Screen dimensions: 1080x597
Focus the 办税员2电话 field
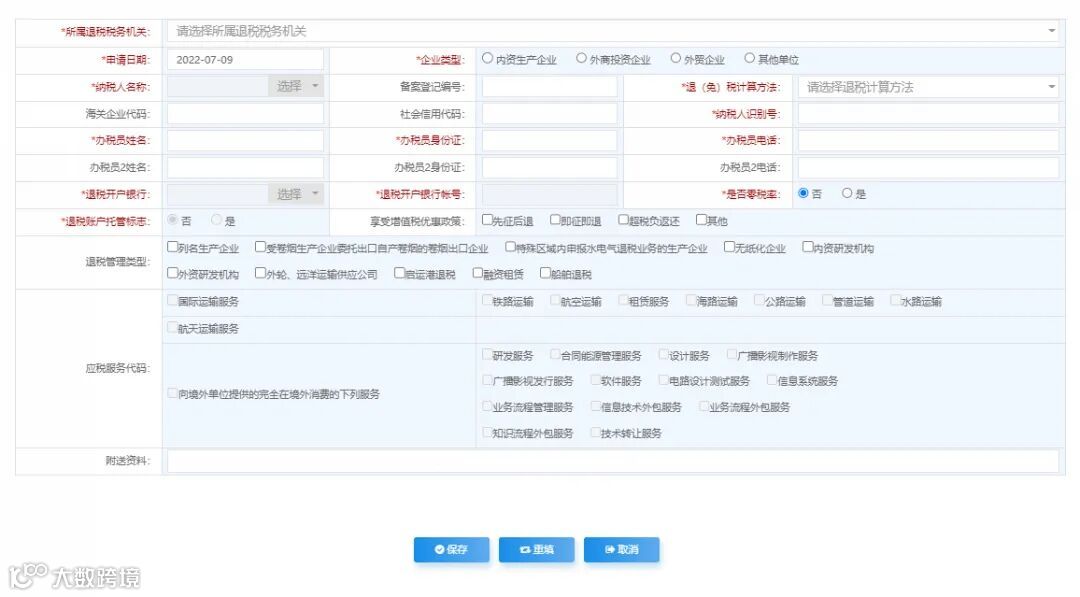[928, 167]
